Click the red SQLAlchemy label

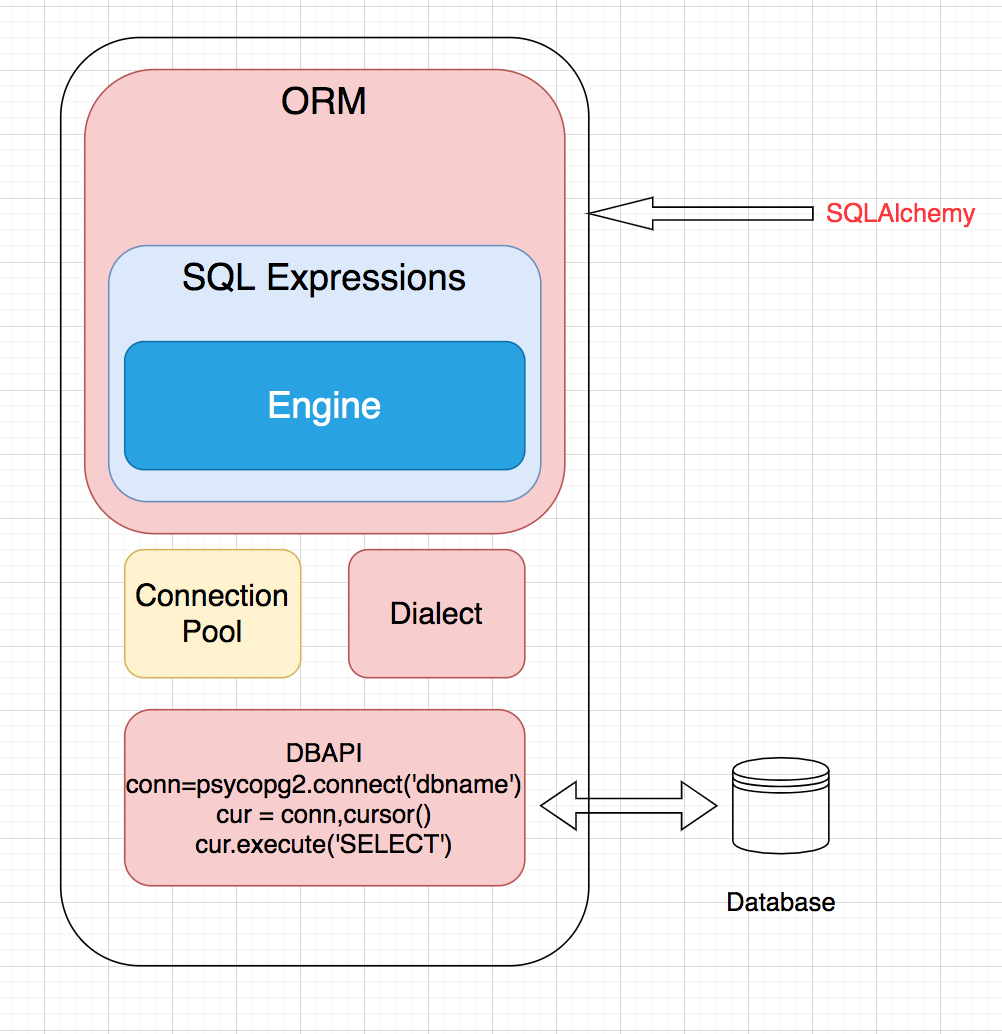coord(899,212)
